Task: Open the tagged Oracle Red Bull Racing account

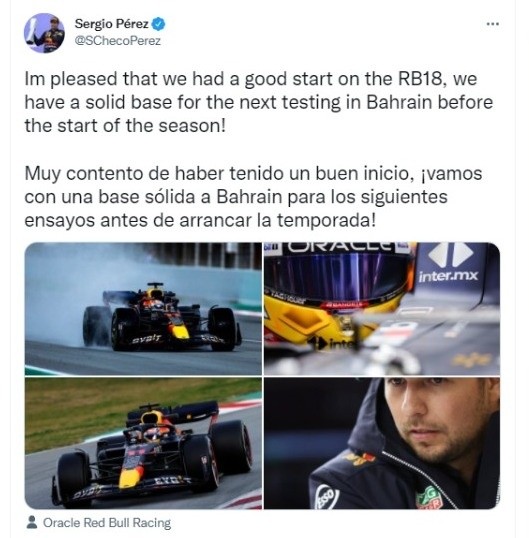Action: pyautogui.click(x=107, y=523)
